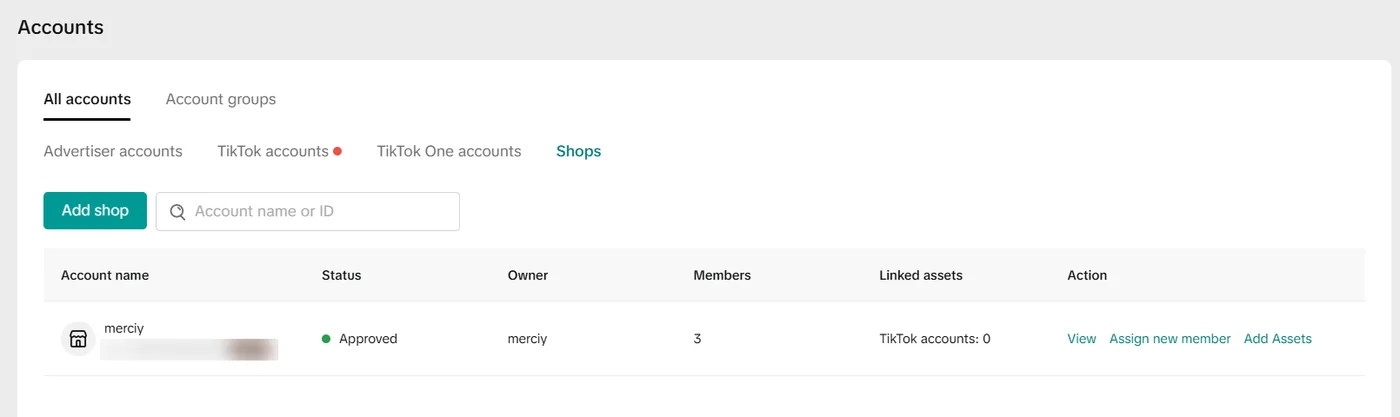Click the owner name merciy in Owner column

coord(527,339)
